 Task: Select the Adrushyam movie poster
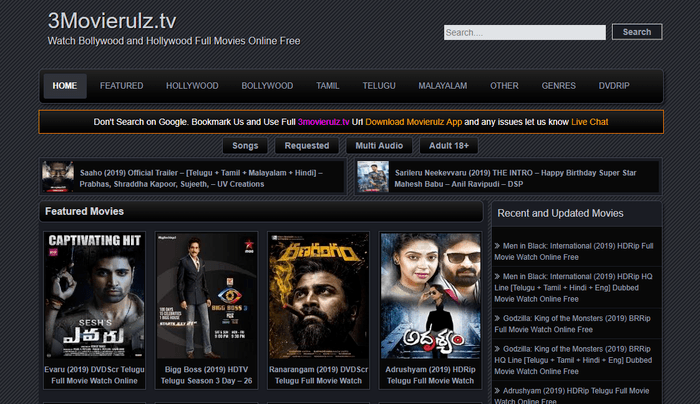click(430, 296)
